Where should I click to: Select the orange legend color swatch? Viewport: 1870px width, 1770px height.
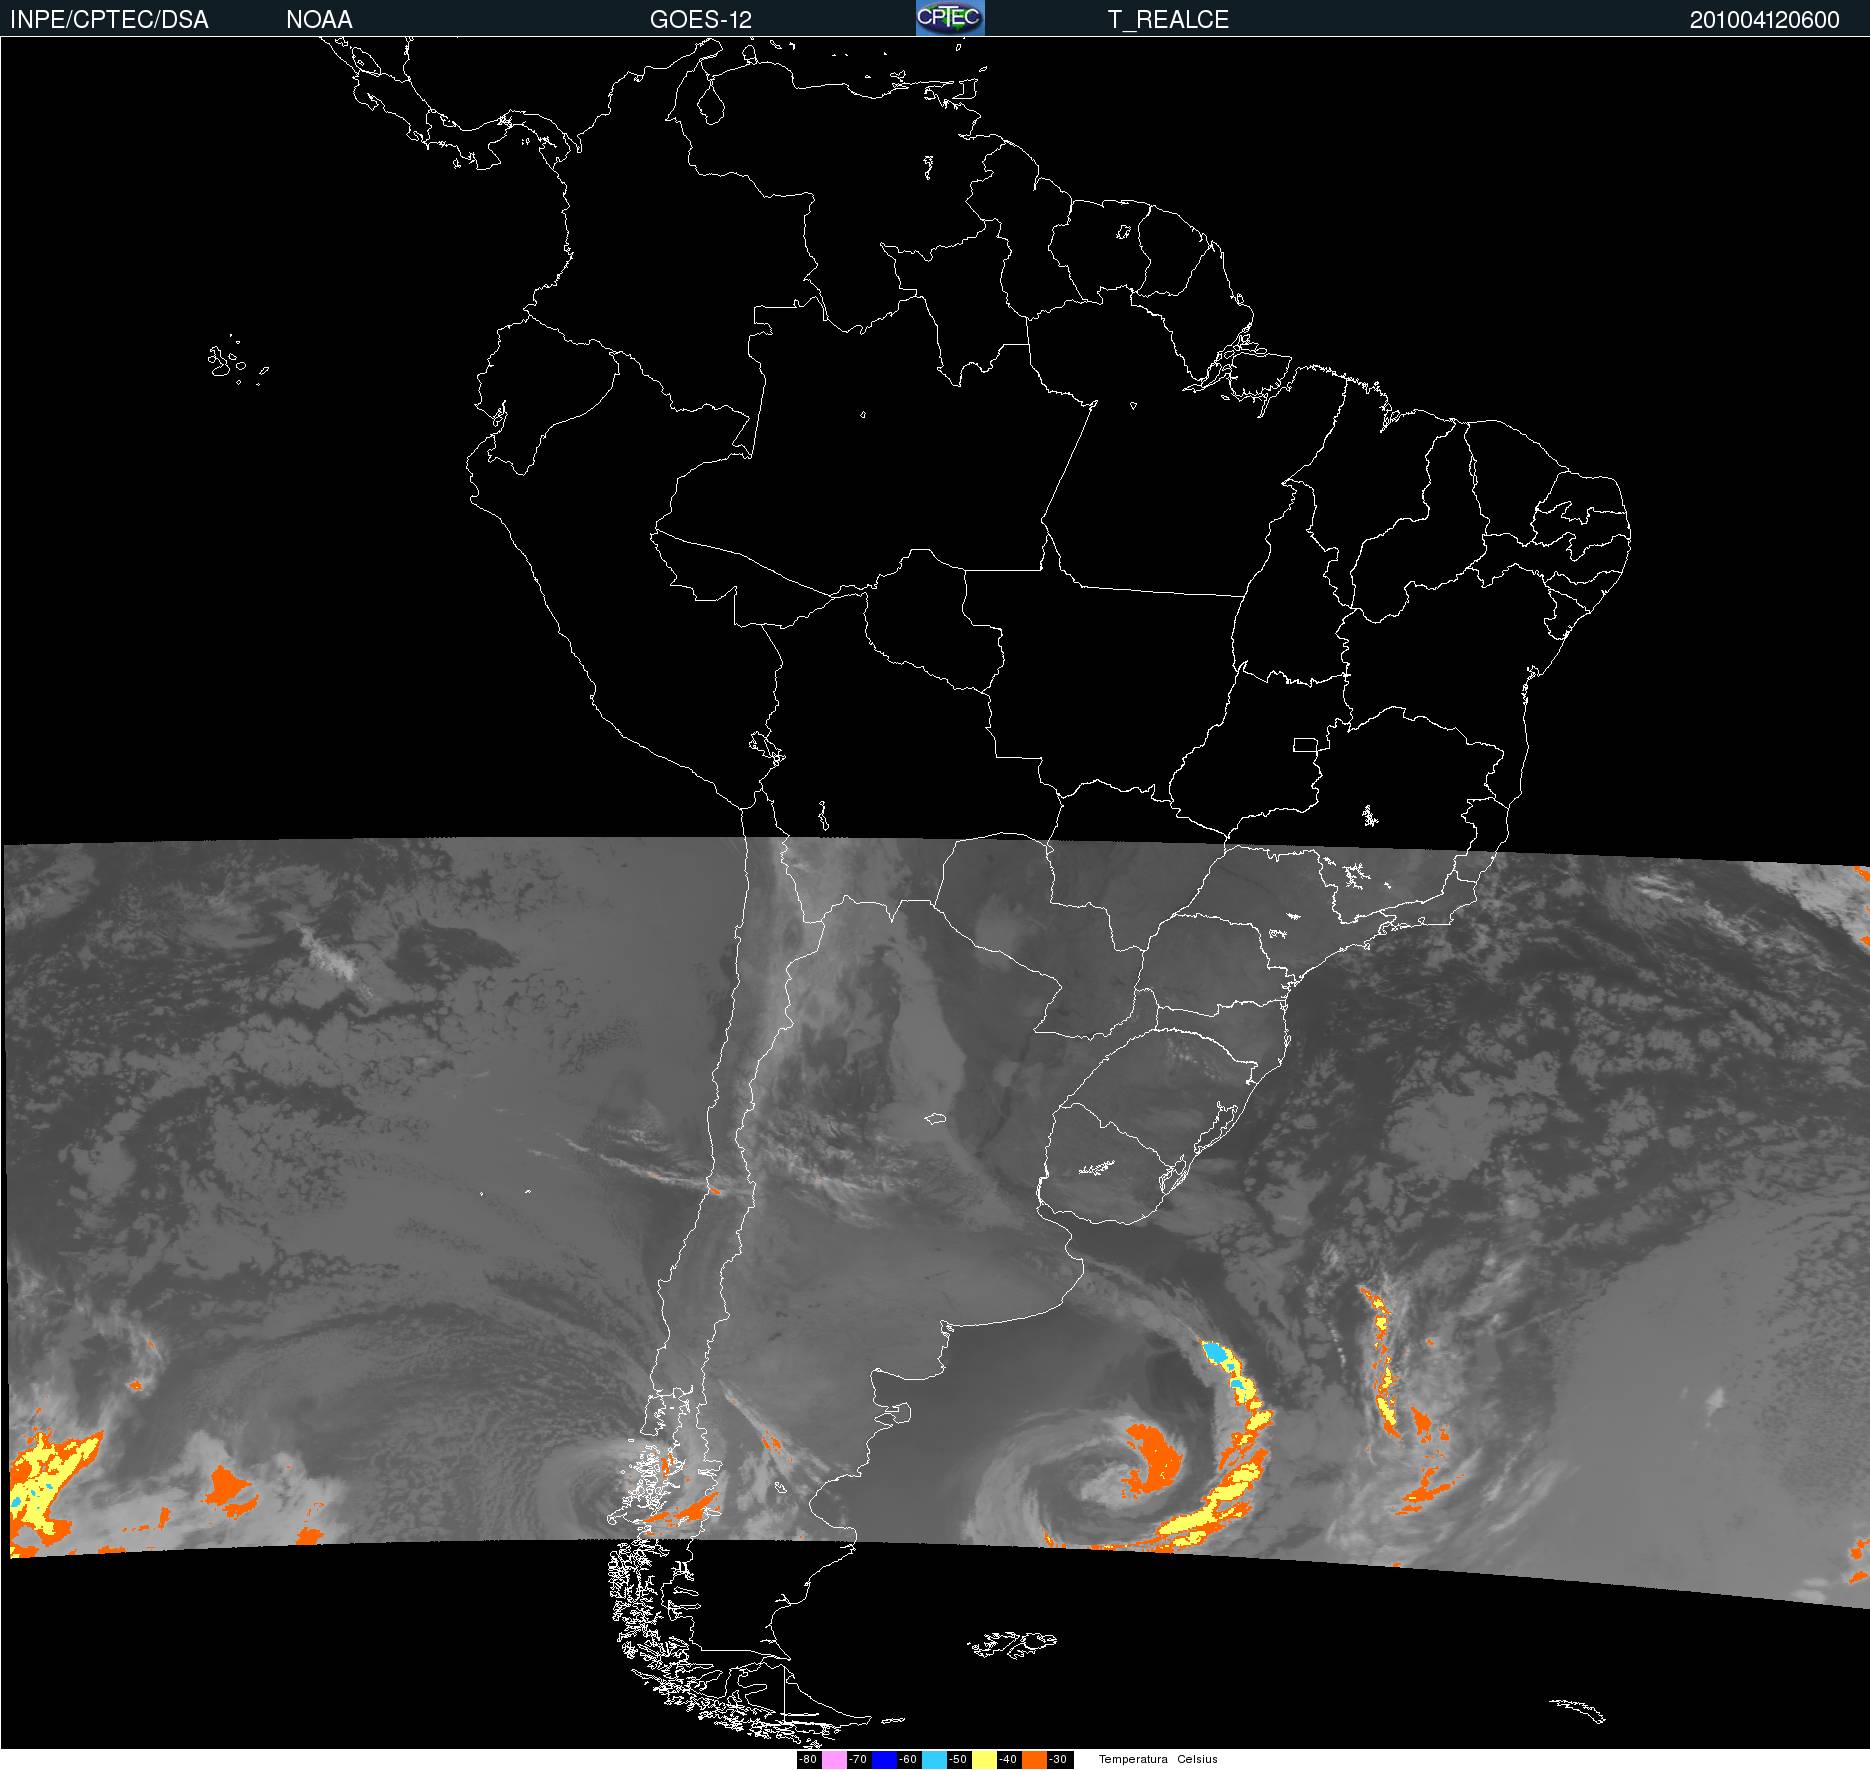1034,1760
